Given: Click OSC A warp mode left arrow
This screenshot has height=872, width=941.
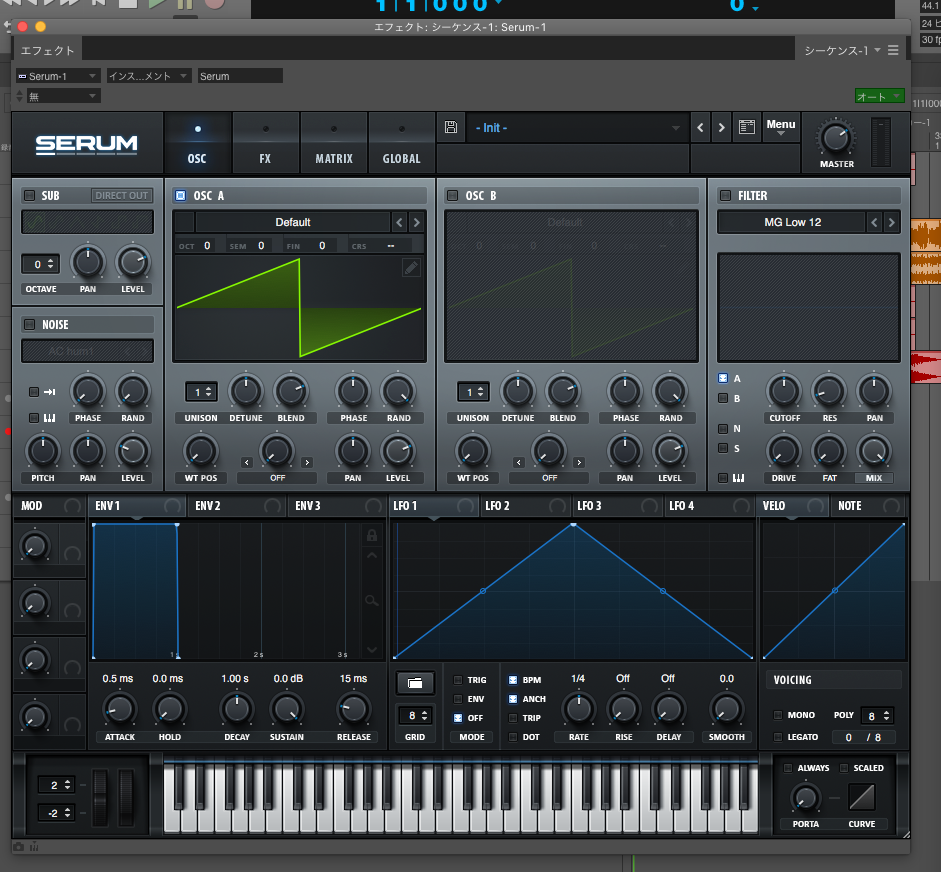Looking at the screenshot, I should (247, 462).
